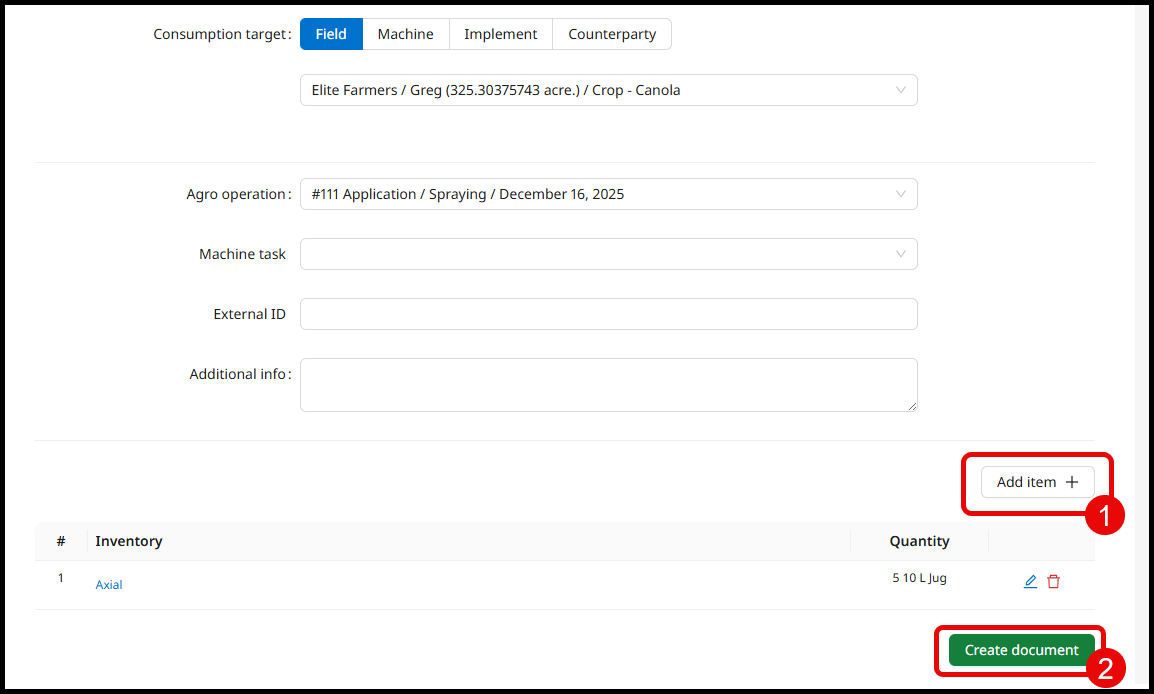
Task: Grab the Additional info resize handle
Action: 911,405
